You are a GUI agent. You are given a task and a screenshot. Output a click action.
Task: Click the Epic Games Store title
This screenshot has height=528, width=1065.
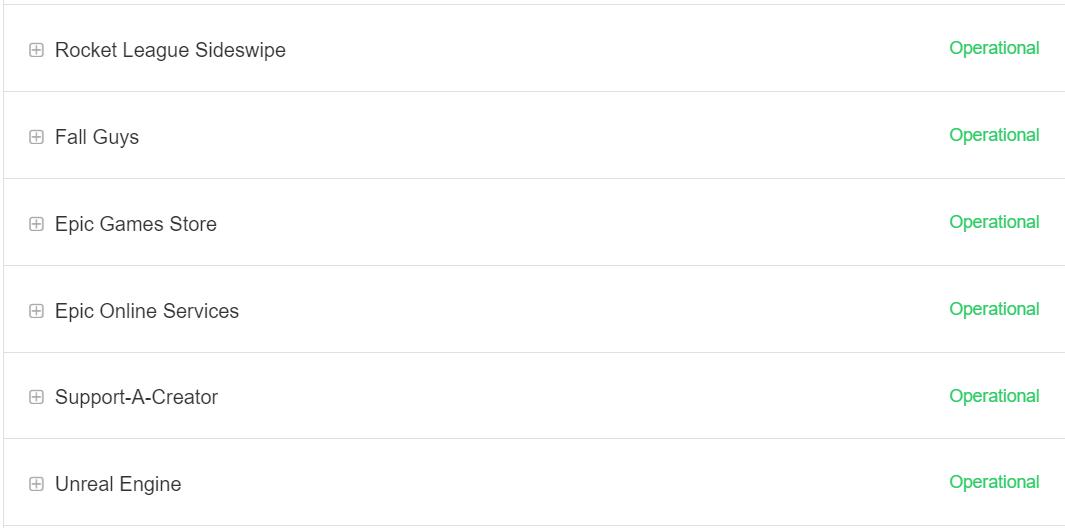136,224
